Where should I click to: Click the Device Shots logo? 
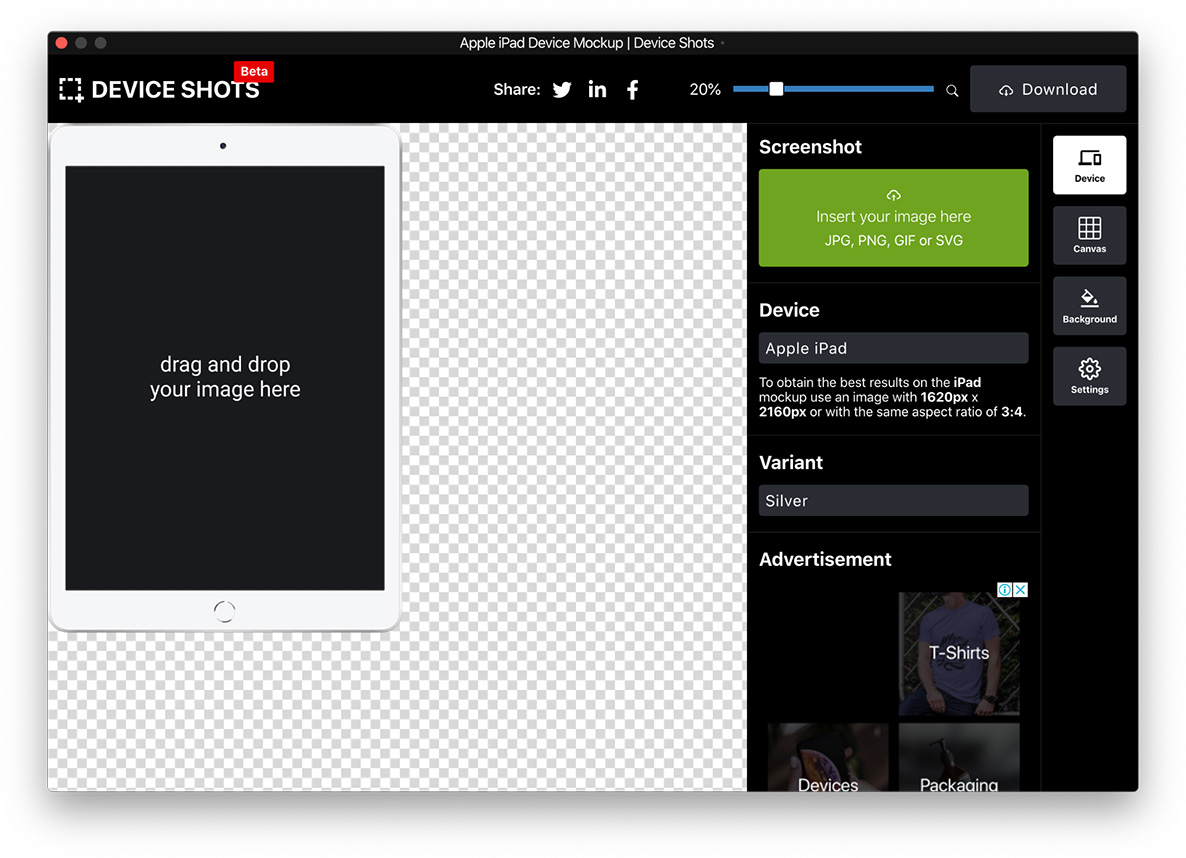[x=160, y=90]
